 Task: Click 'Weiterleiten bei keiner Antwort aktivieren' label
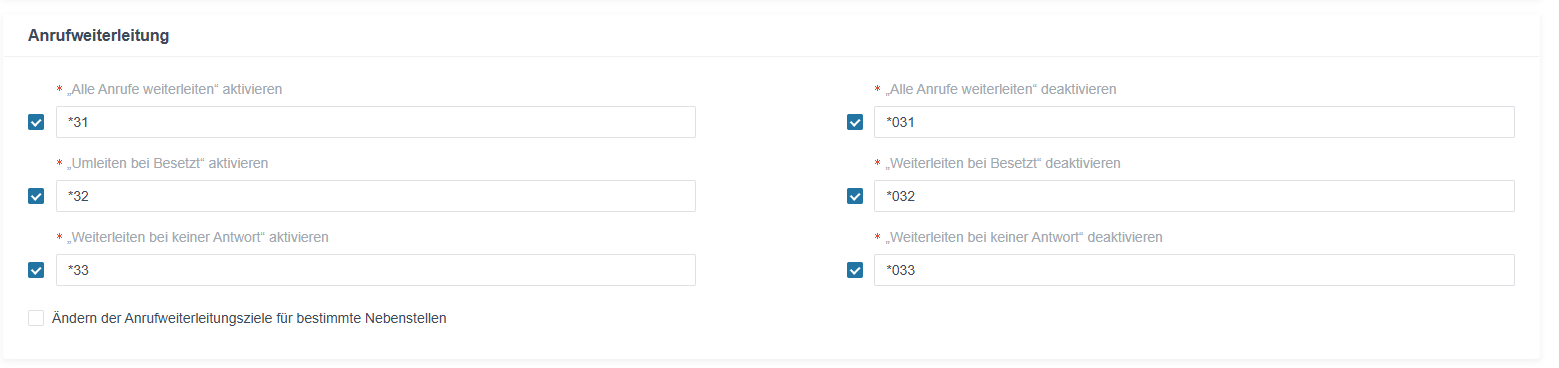[x=198, y=237]
